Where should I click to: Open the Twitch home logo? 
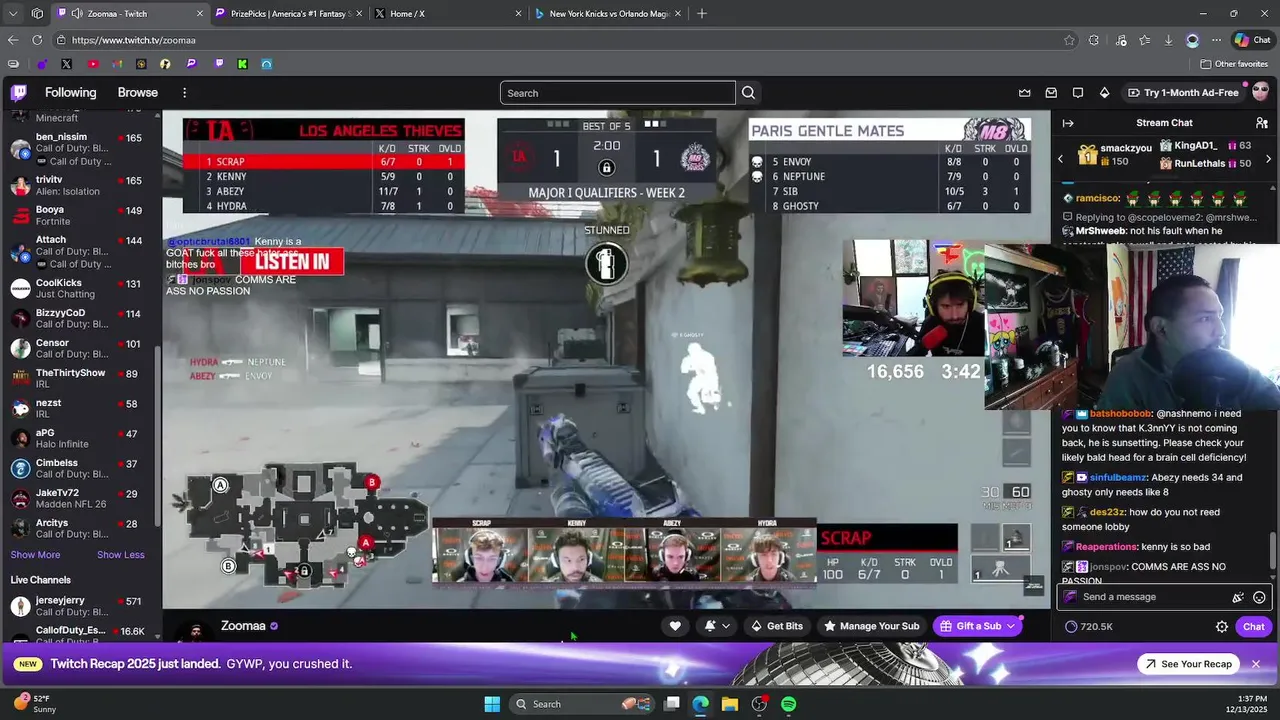18,93
